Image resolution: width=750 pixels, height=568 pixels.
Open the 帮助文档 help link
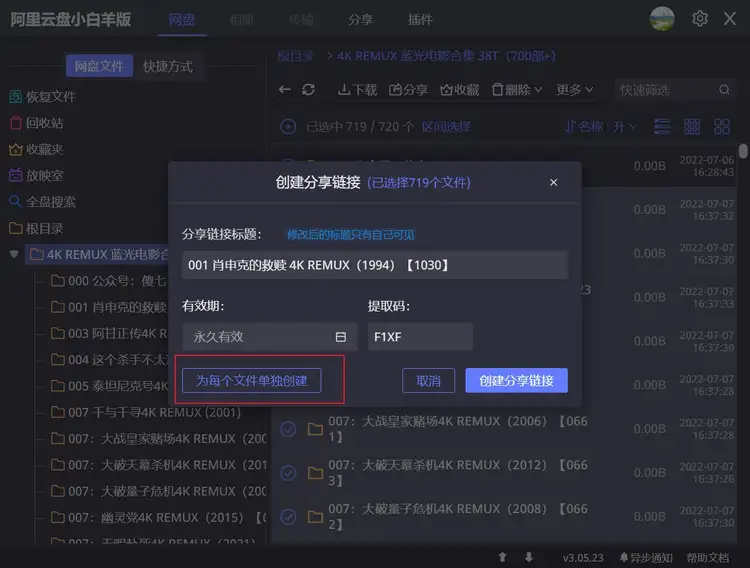click(x=708, y=558)
